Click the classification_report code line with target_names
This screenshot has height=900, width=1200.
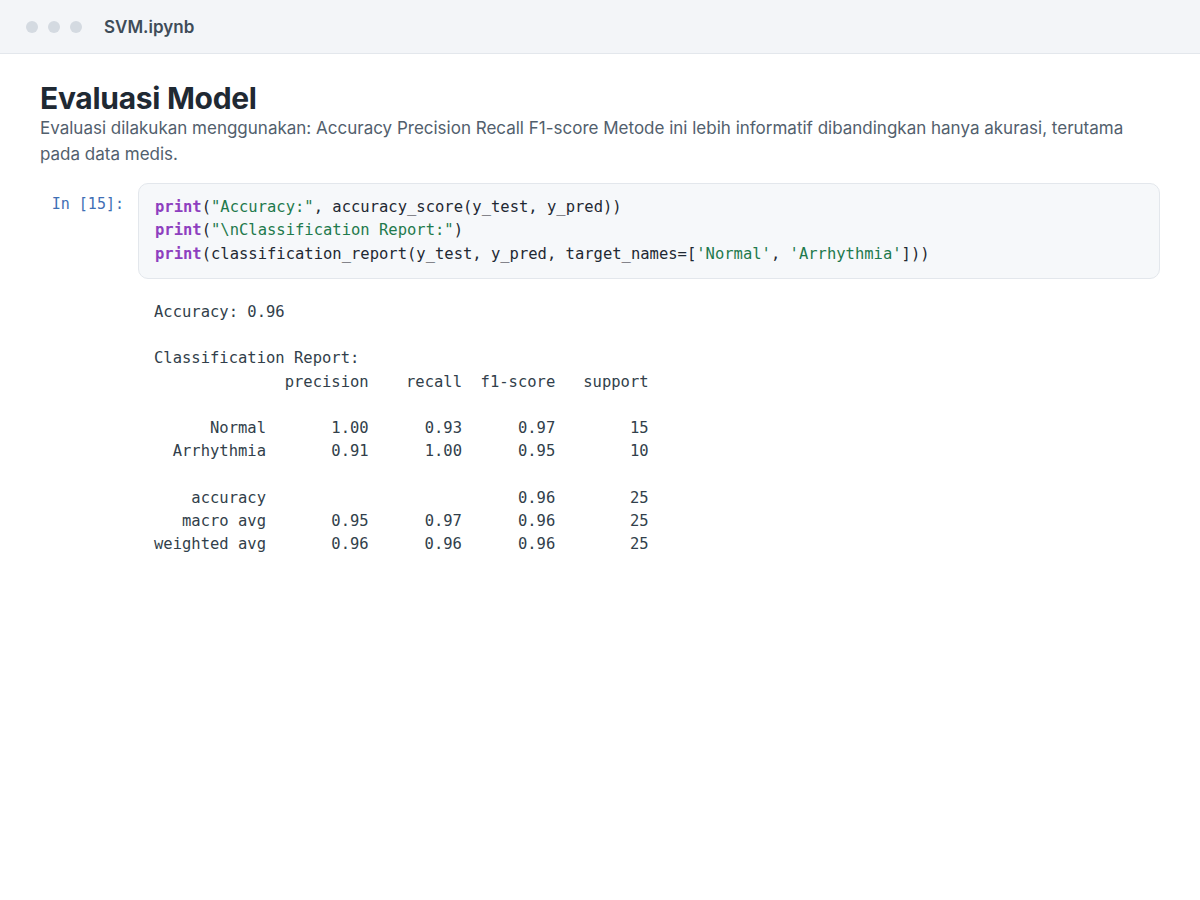pos(542,253)
